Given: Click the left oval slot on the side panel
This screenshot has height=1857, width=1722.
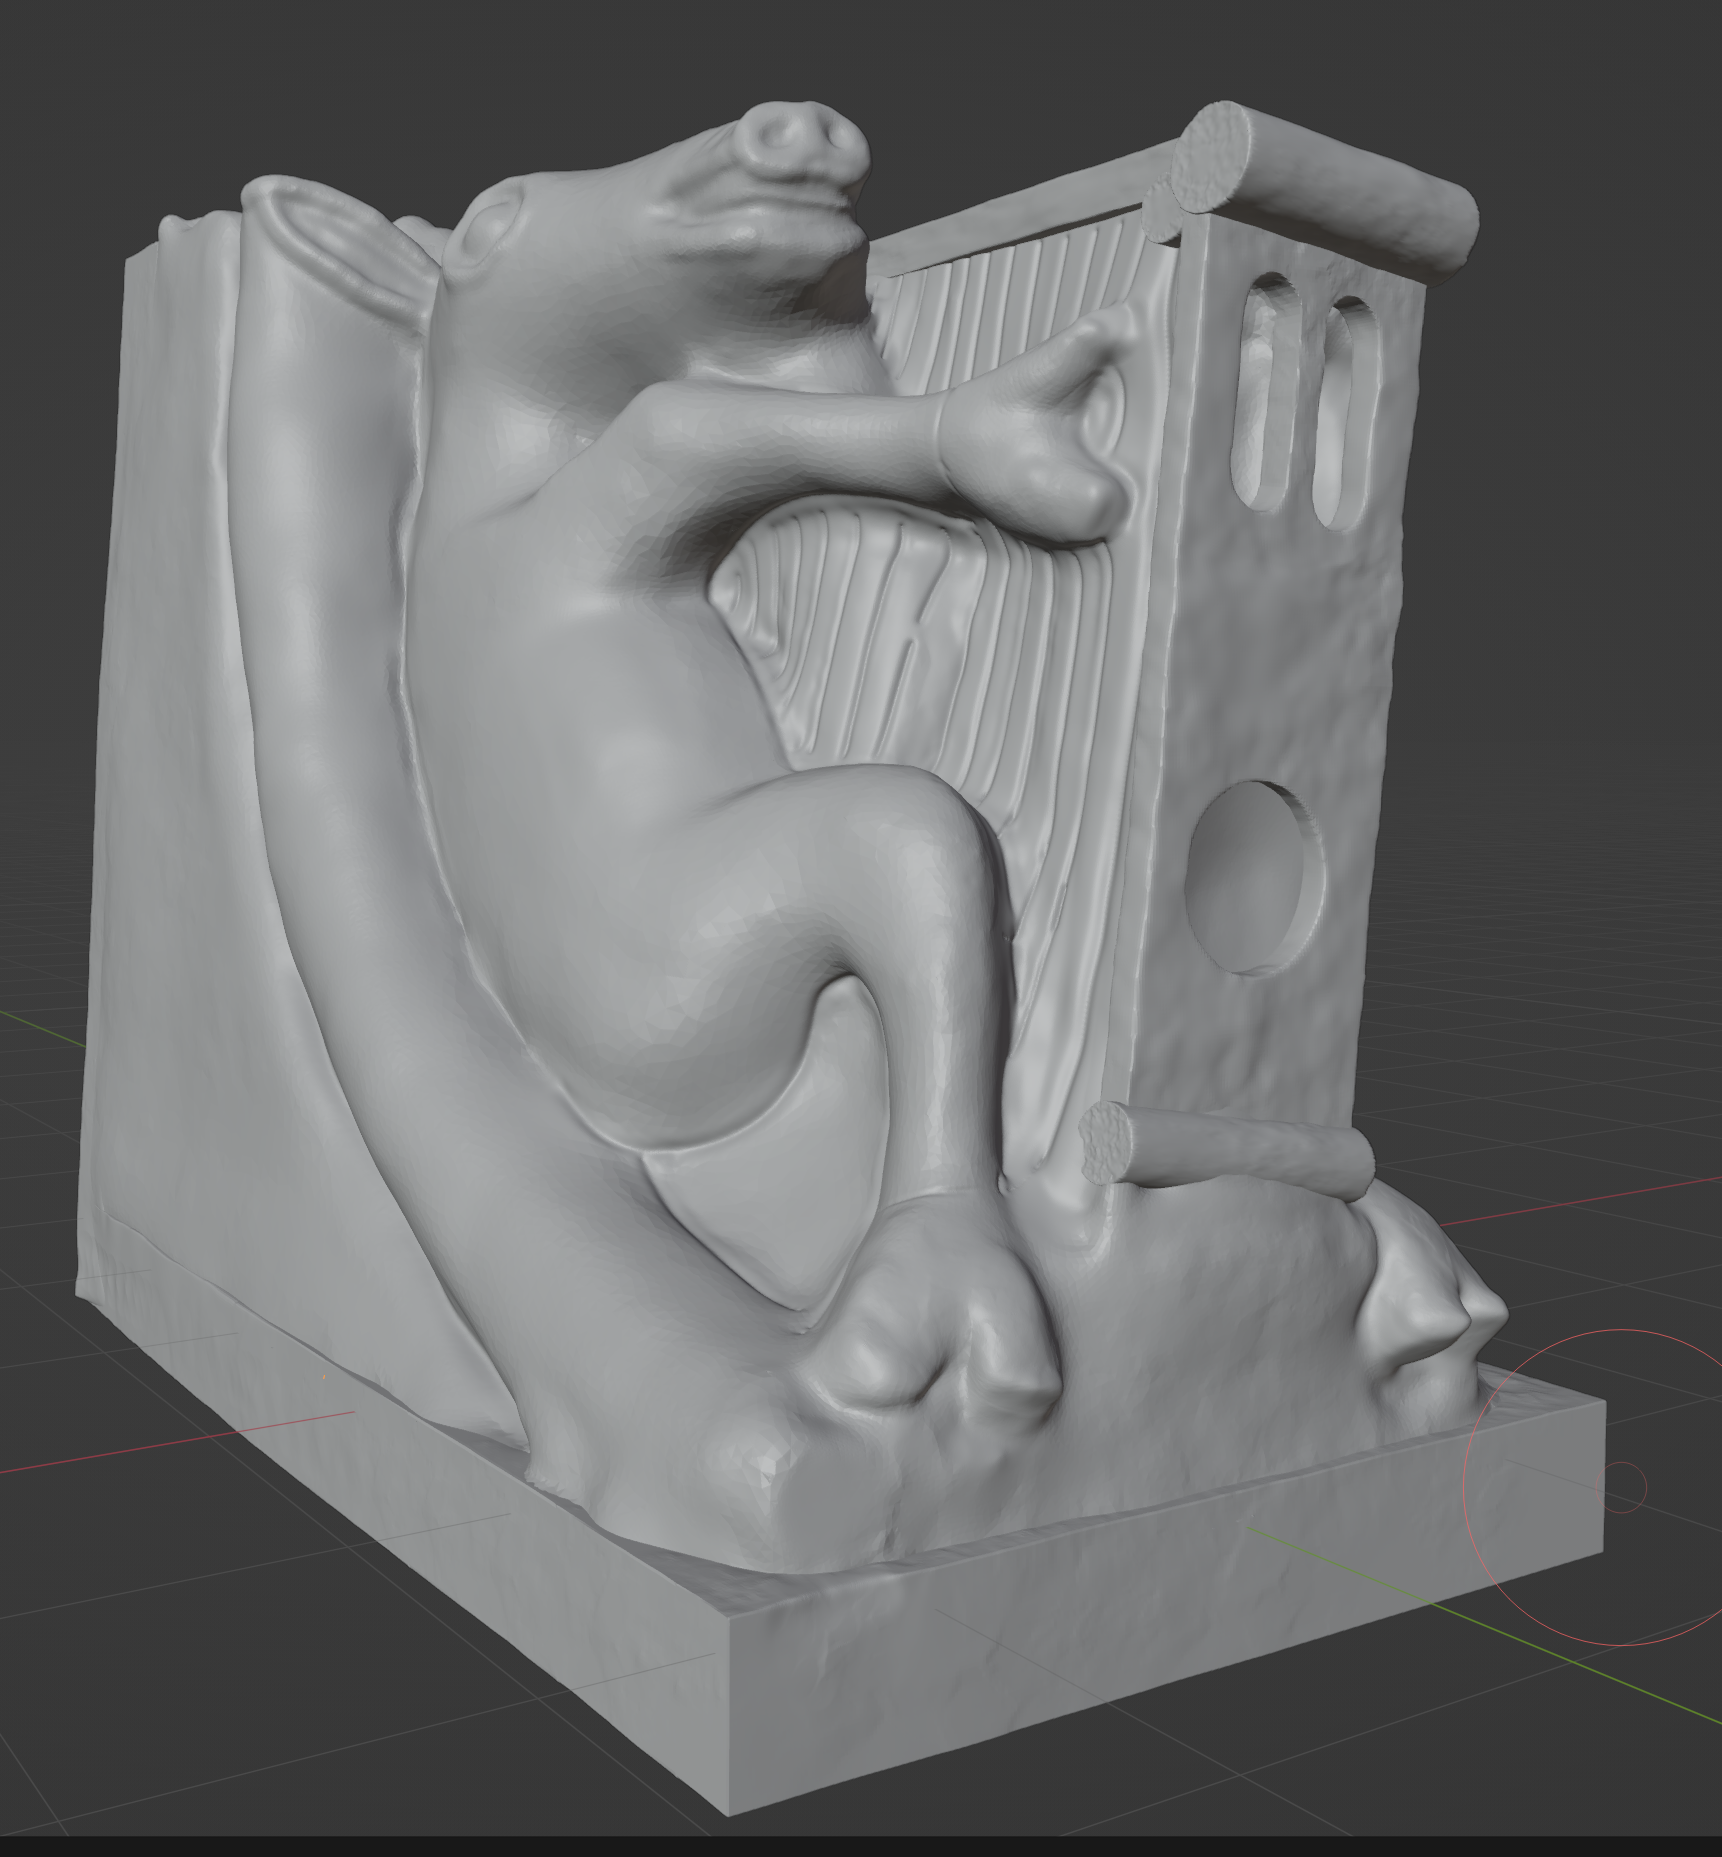Looking at the screenshot, I should pos(1269,392).
